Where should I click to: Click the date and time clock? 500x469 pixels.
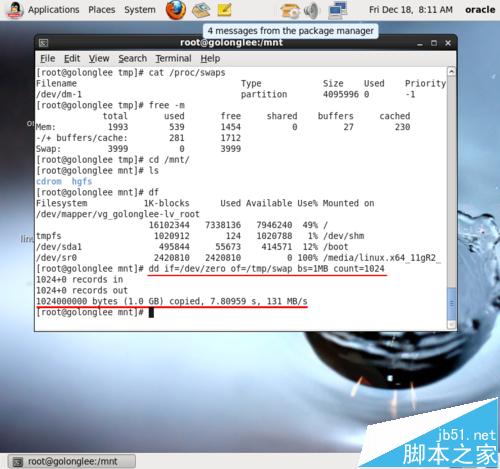coord(411,10)
